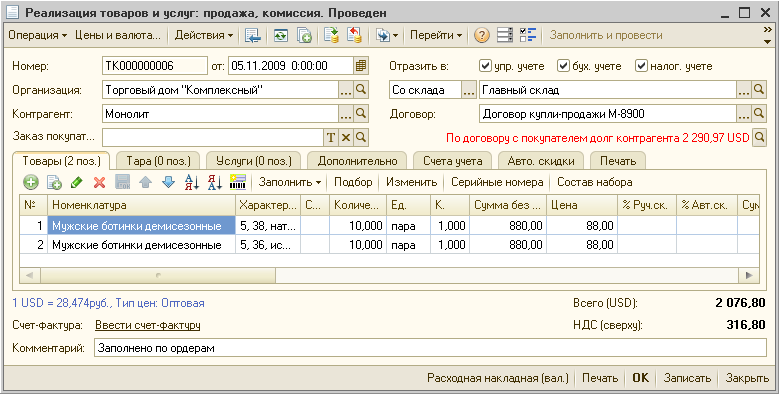The image size is (779, 394).
Task: Click the T type-select button in Заказ покупателя
Action: pyautogui.click(x=331, y=137)
